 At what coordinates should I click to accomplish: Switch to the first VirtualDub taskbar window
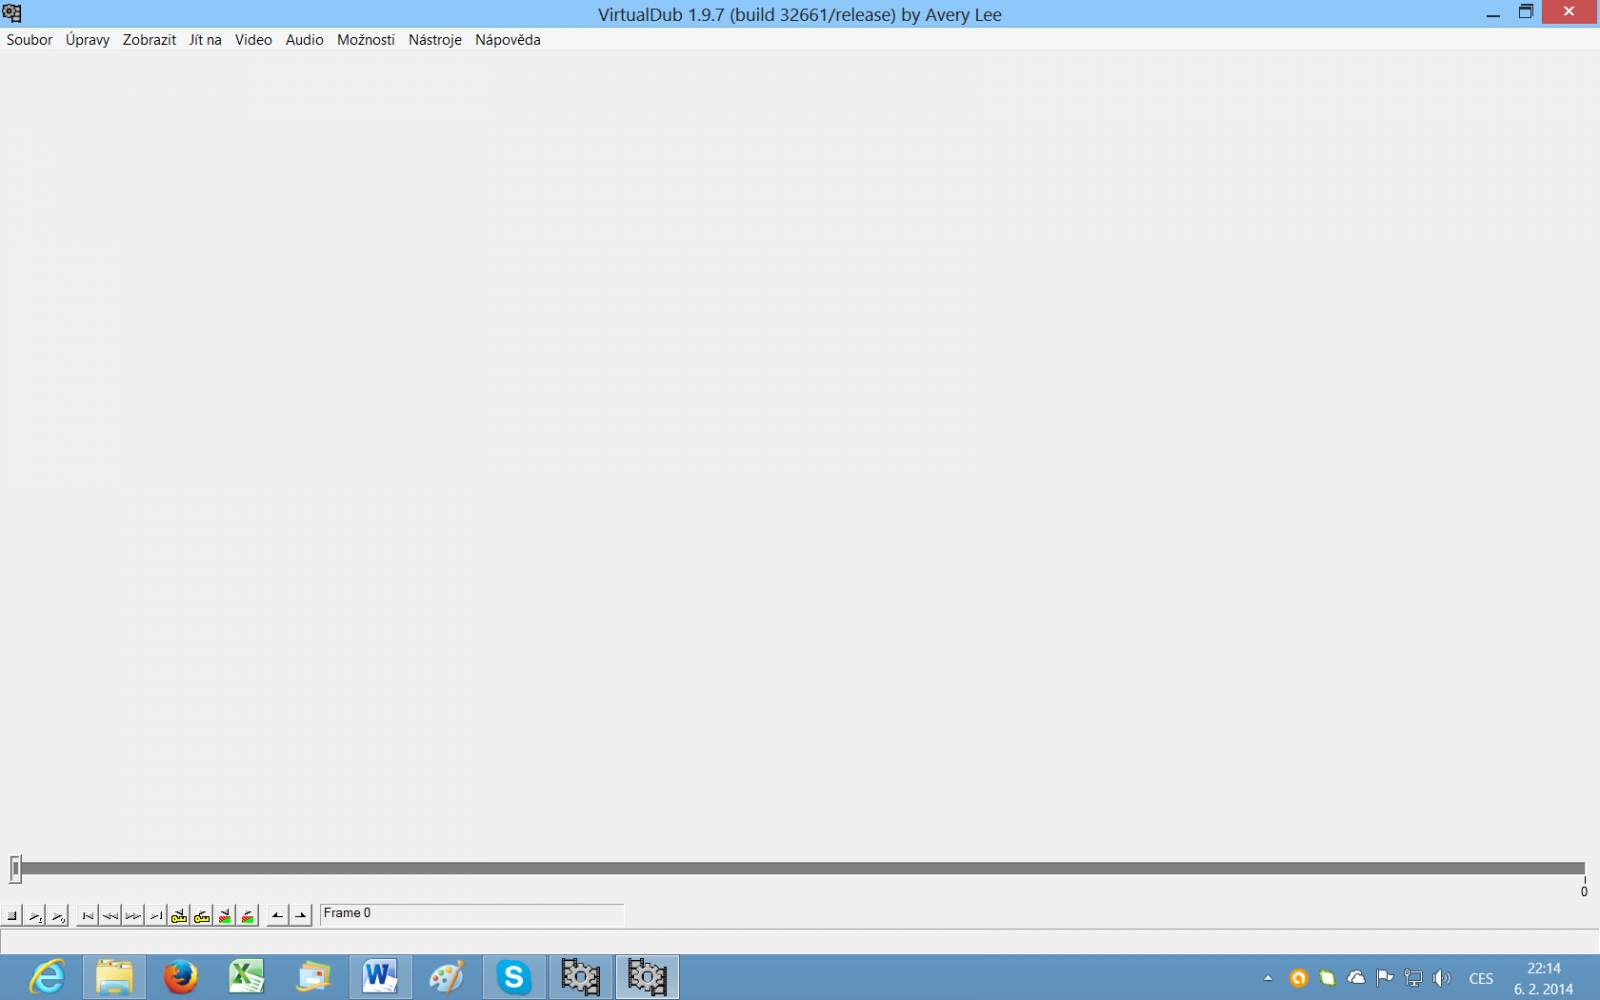[x=580, y=977]
